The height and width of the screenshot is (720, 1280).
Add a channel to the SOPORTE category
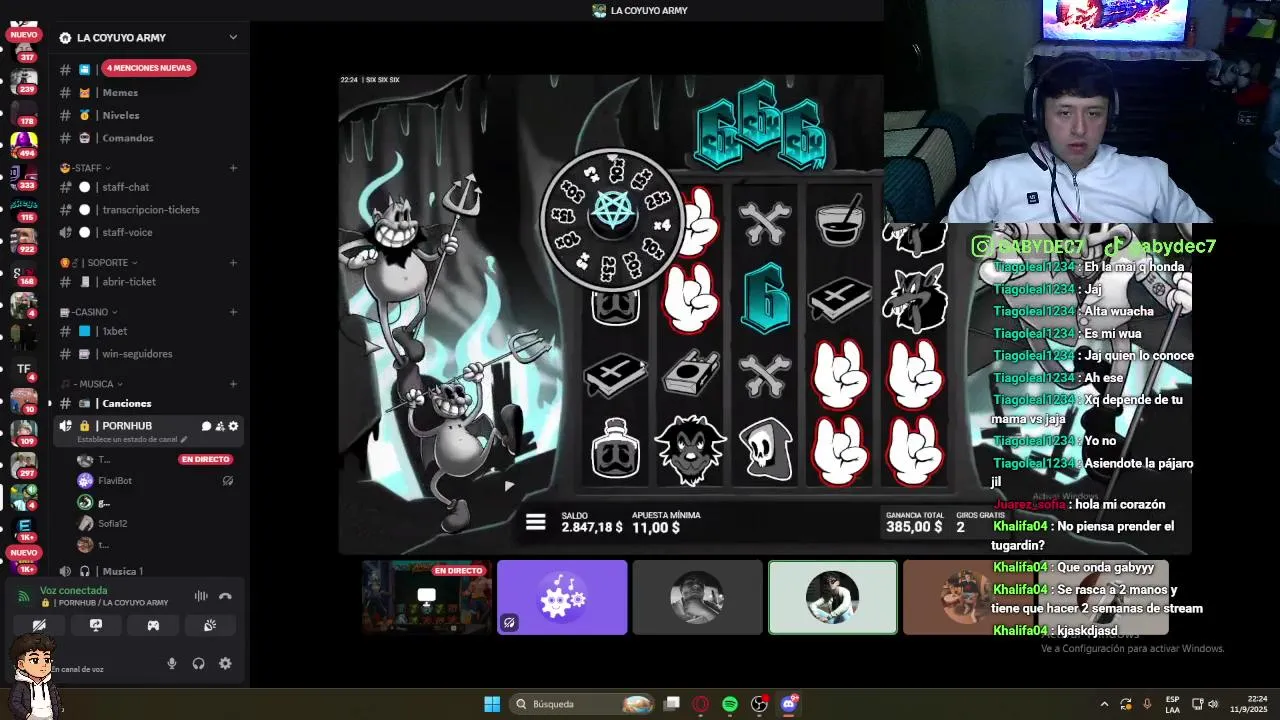233,263
